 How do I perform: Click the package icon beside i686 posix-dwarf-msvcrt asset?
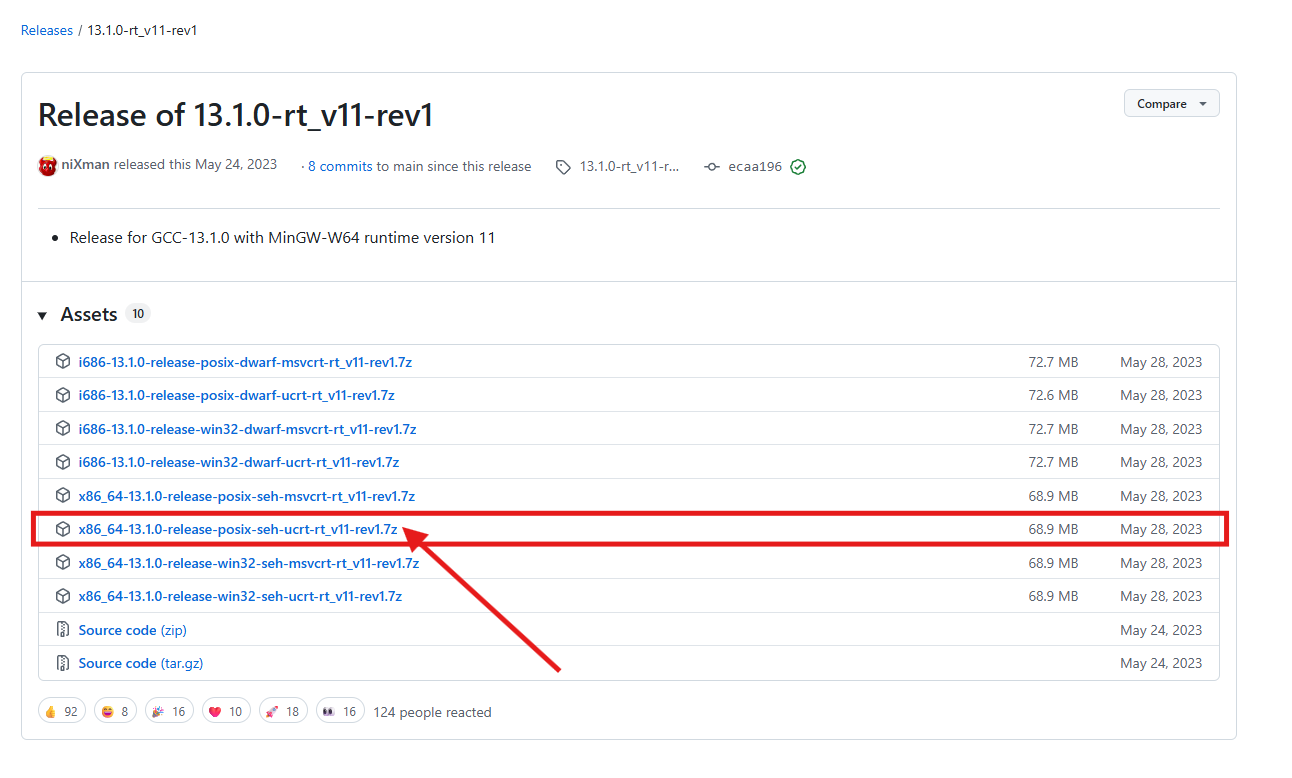point(62,361)
